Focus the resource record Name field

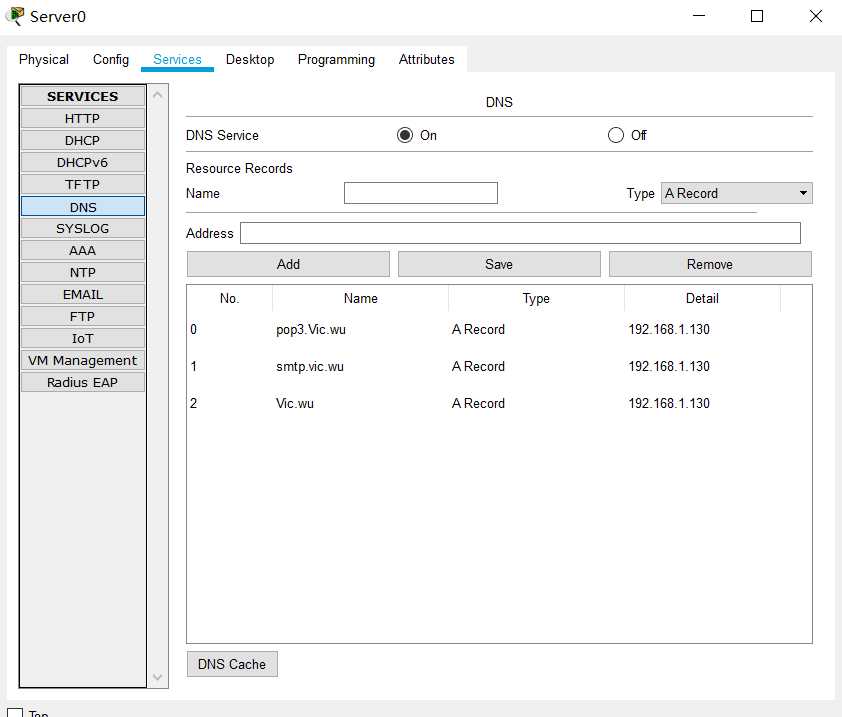pyautogui.click(x=421, y=193)
